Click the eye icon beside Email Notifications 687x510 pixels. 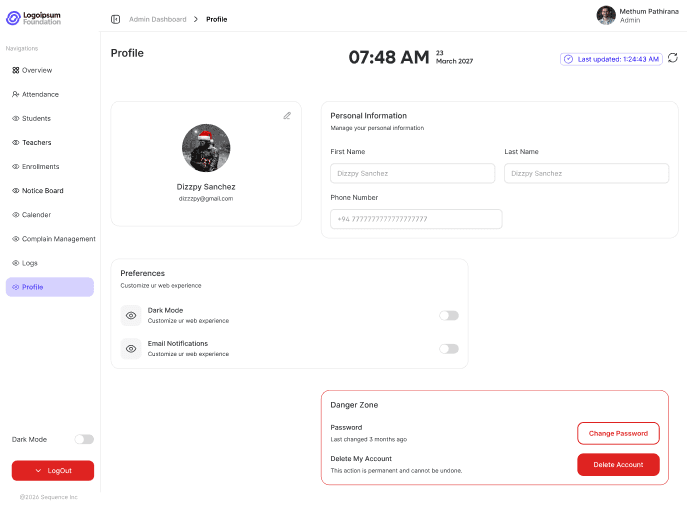131,349
